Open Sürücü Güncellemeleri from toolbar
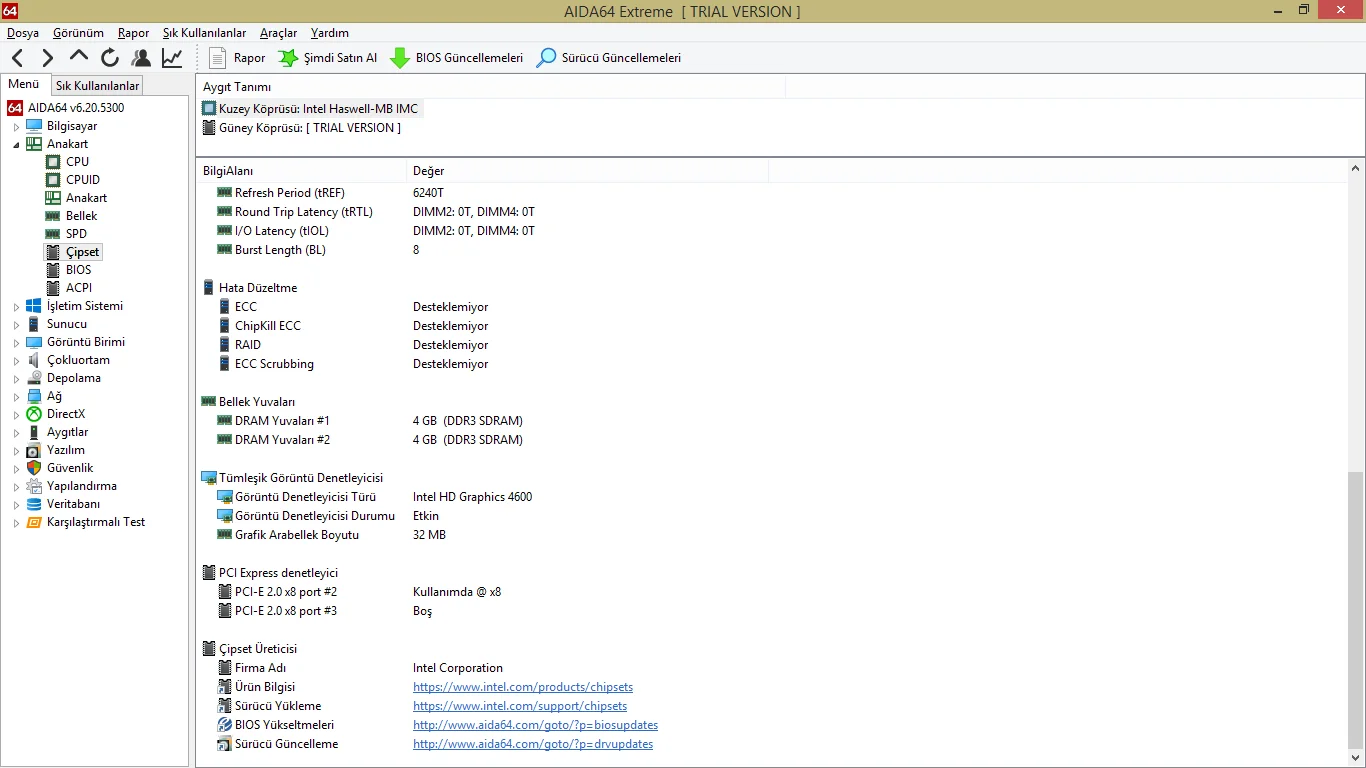The height and width of the screenshot is (768, 1366). (609, 58)
